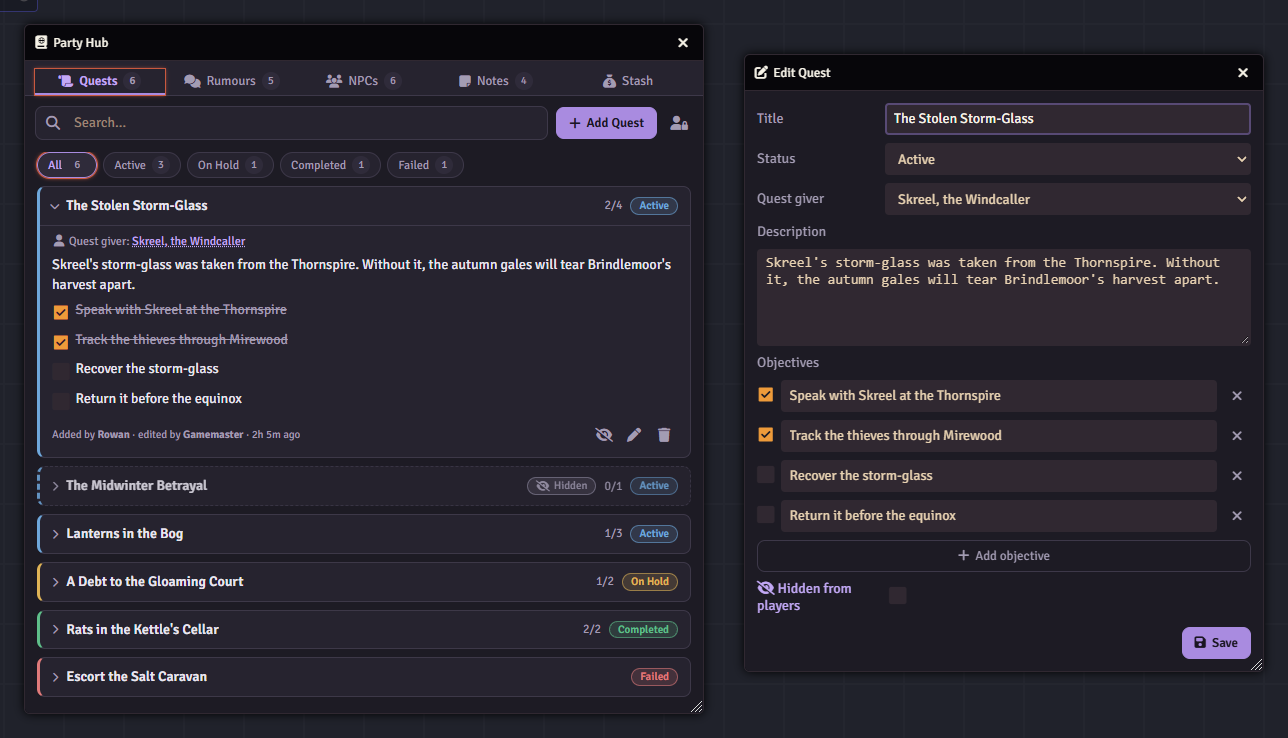
Task: Uncheck 'Speak with Skreel' in quest list
Action: pos(61,312)
